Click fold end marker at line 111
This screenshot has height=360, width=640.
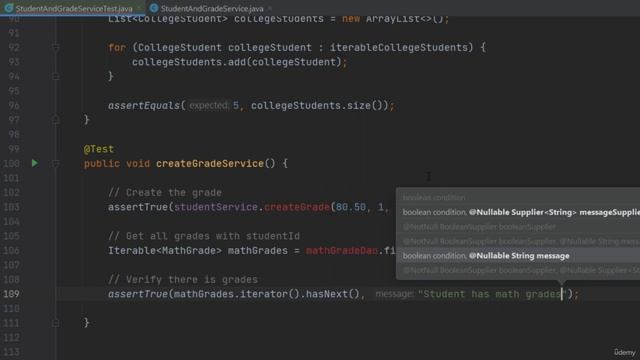coord(56,323)
